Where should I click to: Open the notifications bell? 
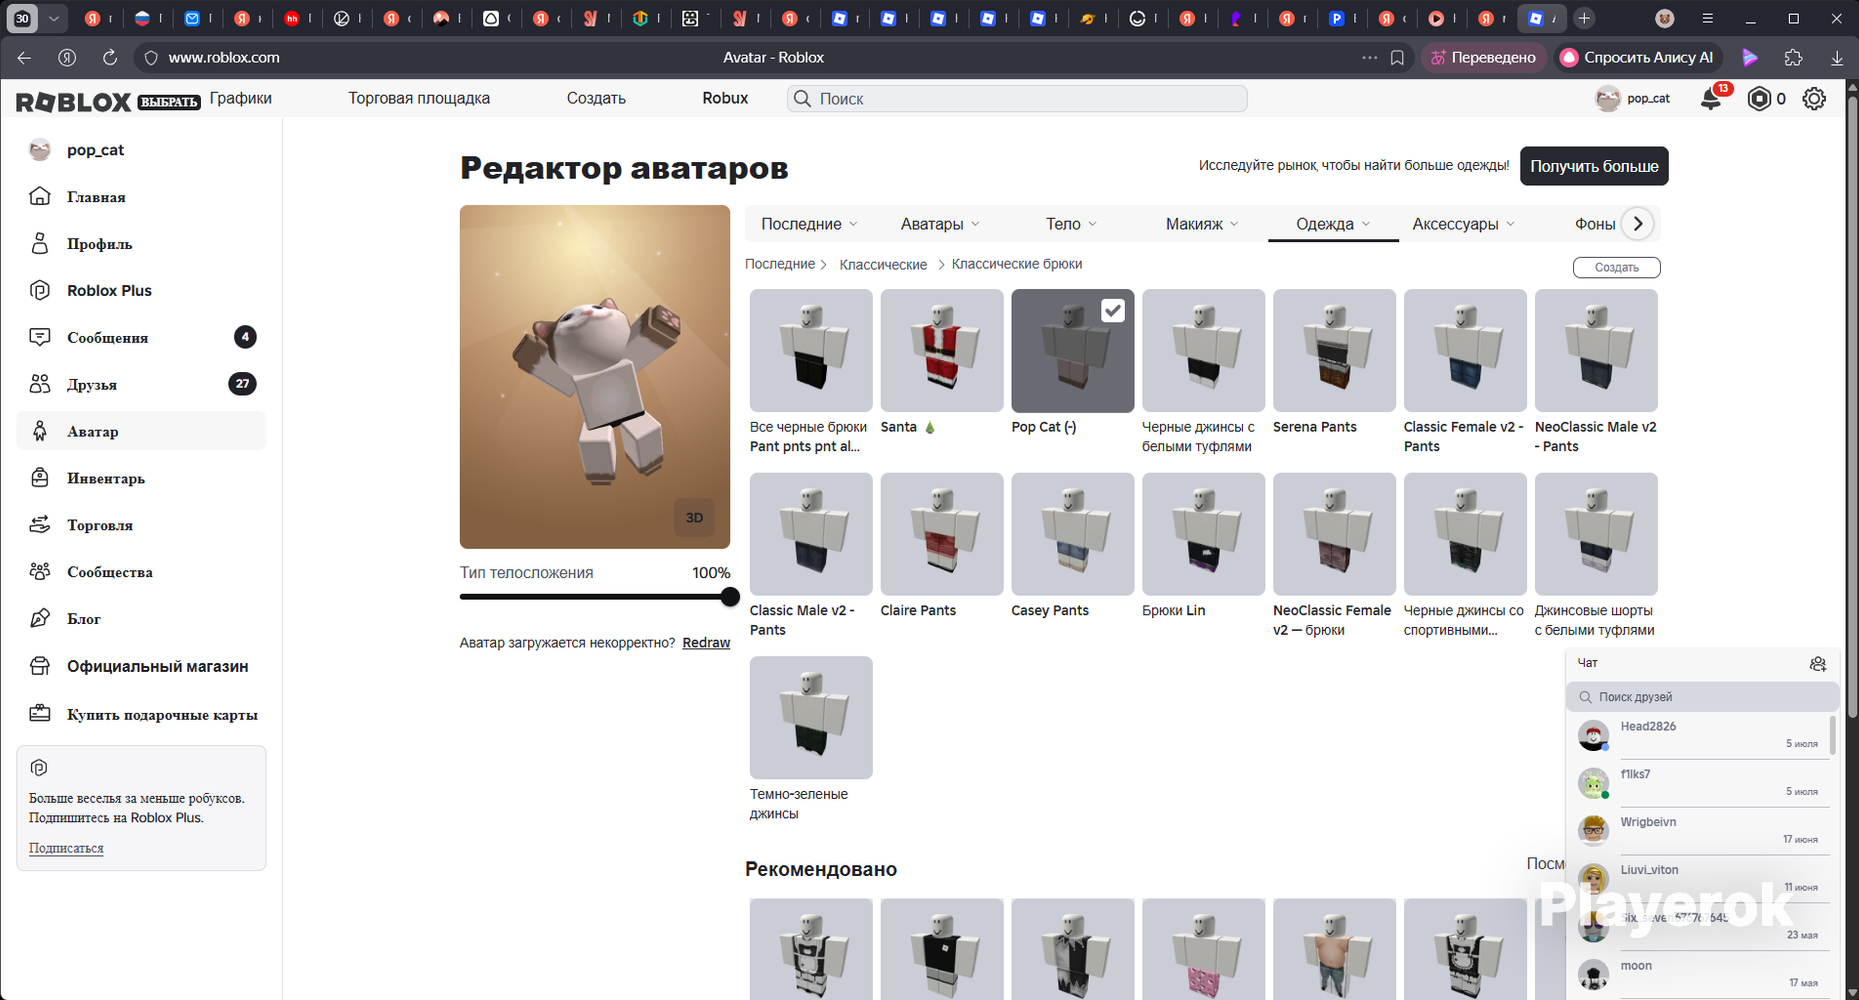point(1711,98)
